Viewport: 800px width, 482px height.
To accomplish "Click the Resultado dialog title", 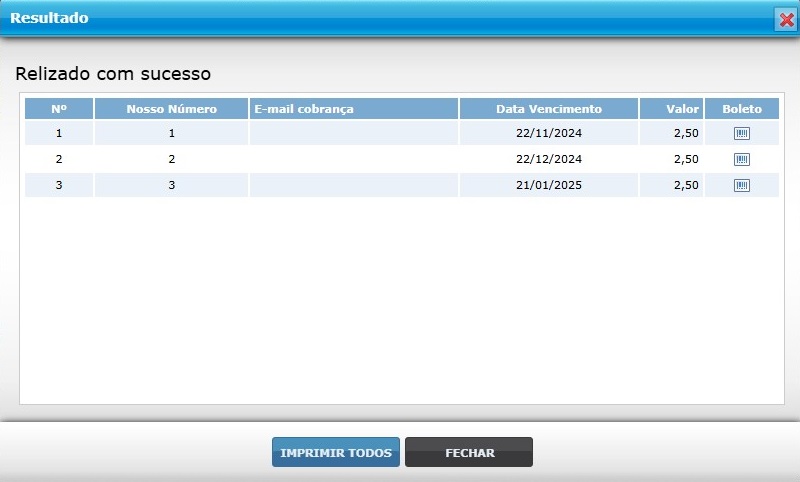I will coord(49,18).
